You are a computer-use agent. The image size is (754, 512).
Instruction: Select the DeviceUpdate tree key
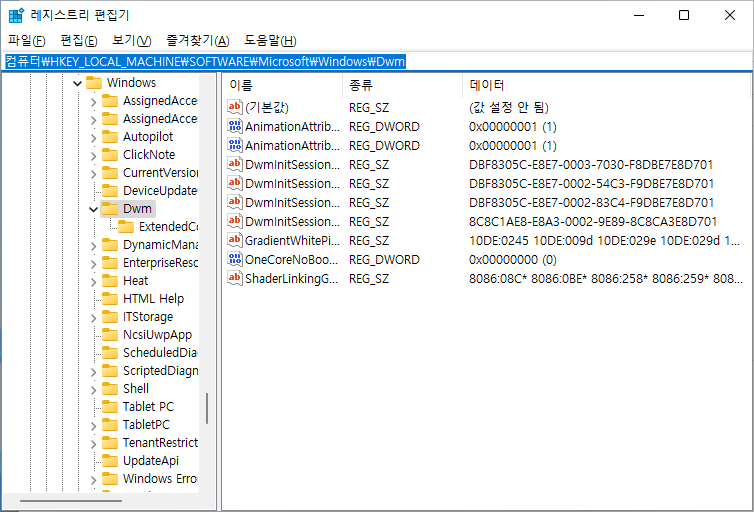160,191
